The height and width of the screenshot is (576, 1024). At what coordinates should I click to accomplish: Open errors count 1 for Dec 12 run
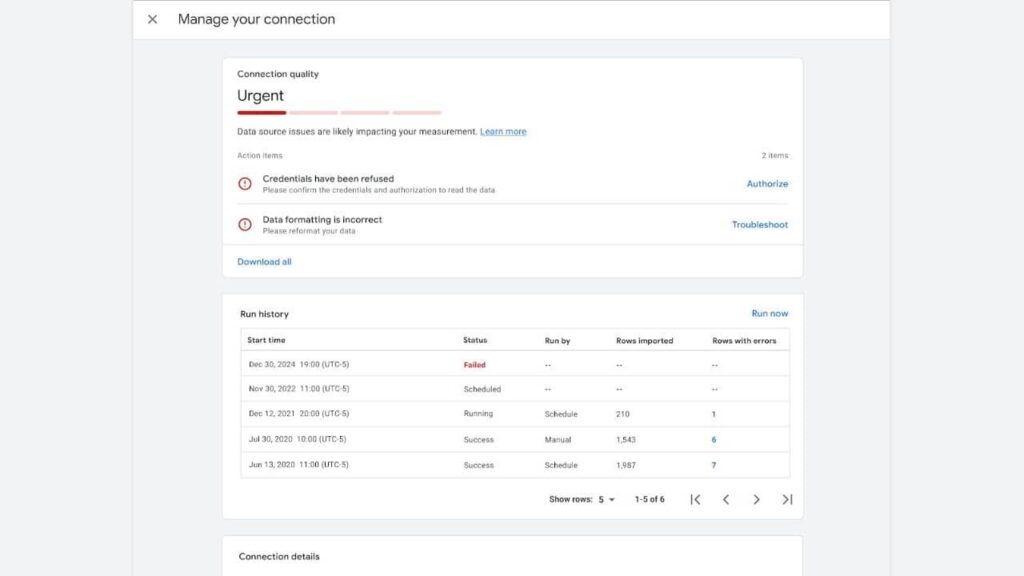click(714, 414)
